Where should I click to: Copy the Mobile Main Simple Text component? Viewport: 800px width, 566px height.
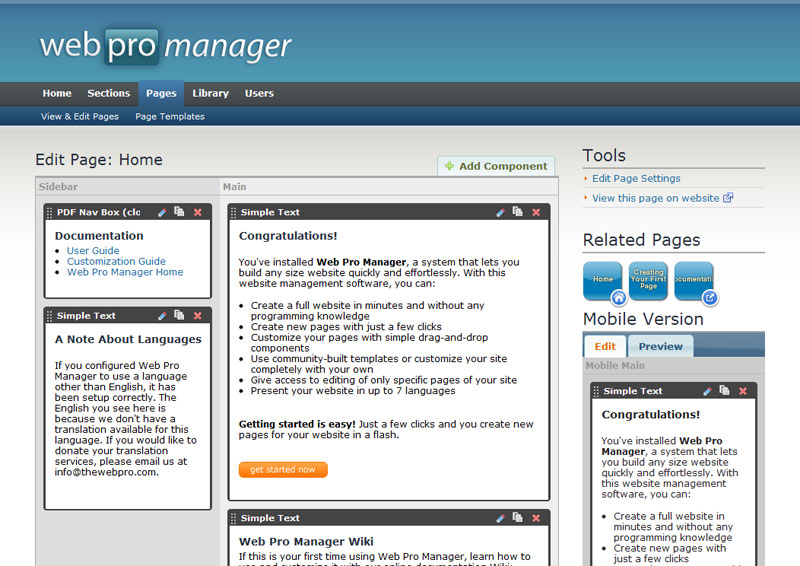(724, 390)
